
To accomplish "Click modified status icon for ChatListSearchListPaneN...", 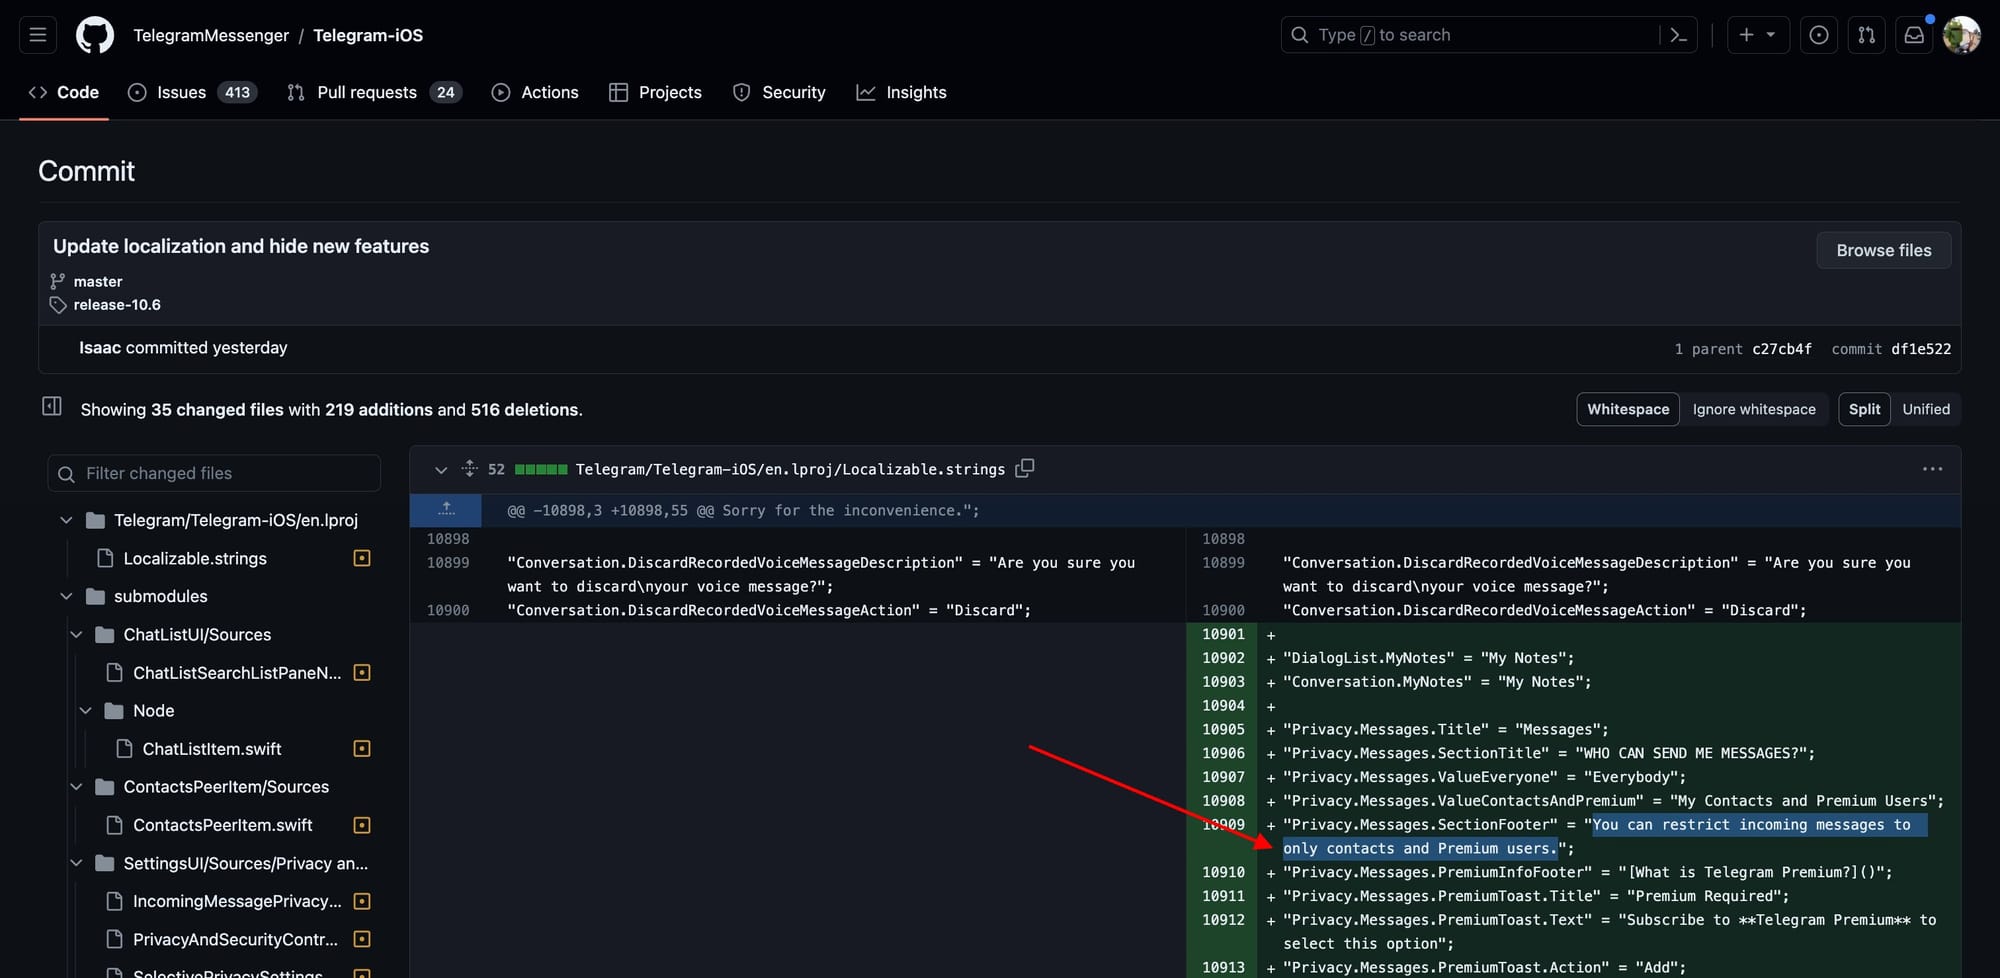I will pos(362,673).
